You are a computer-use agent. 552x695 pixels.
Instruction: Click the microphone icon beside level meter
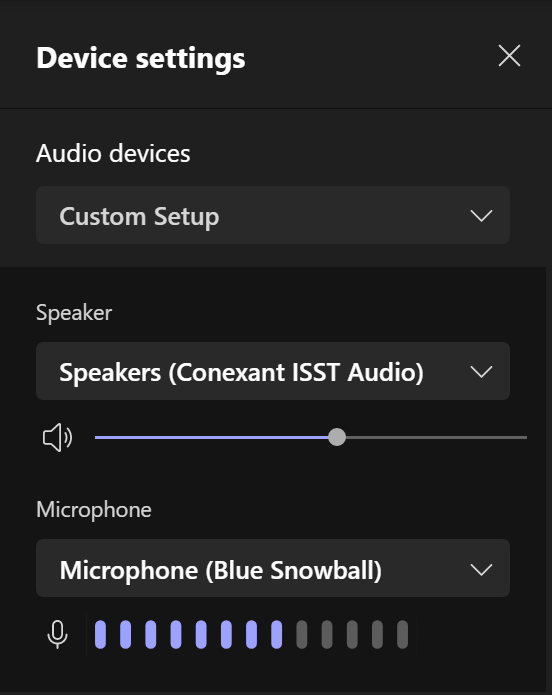[58, 635]
